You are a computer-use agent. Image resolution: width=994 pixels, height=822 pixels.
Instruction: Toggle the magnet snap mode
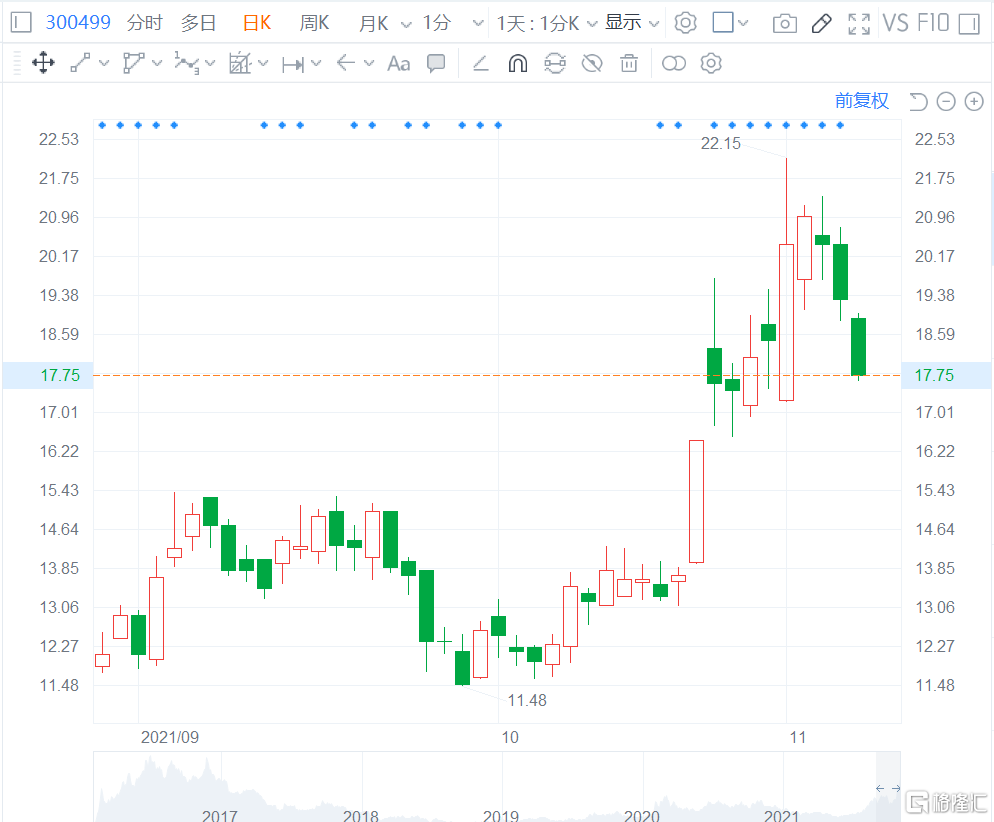pos(518,63)
